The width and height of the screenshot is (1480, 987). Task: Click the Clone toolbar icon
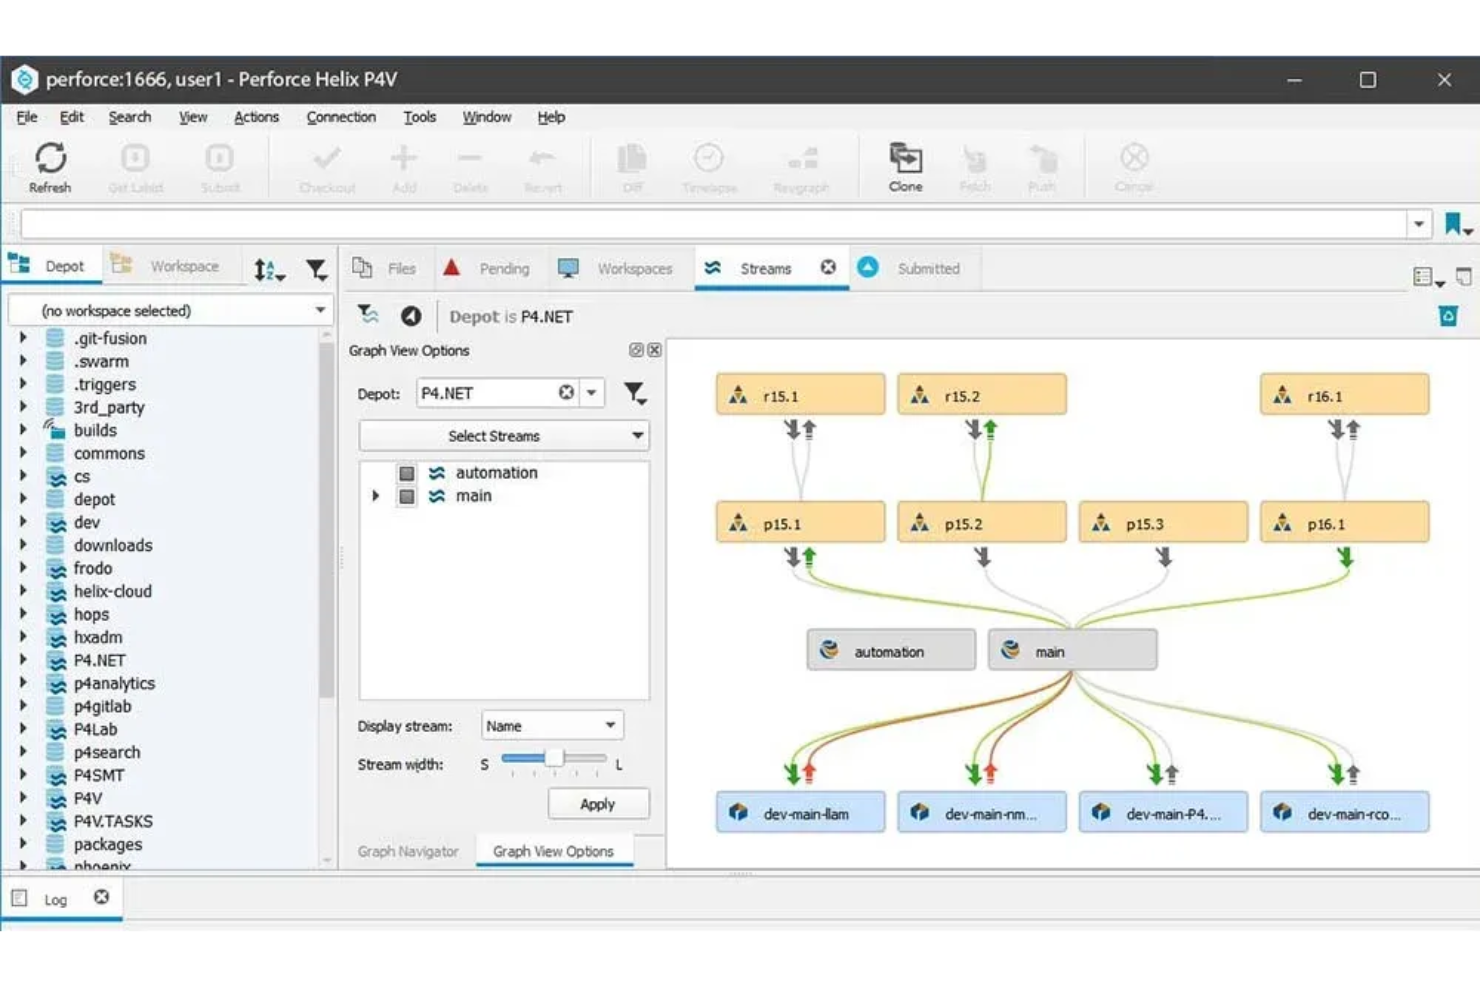coord(905,166)
